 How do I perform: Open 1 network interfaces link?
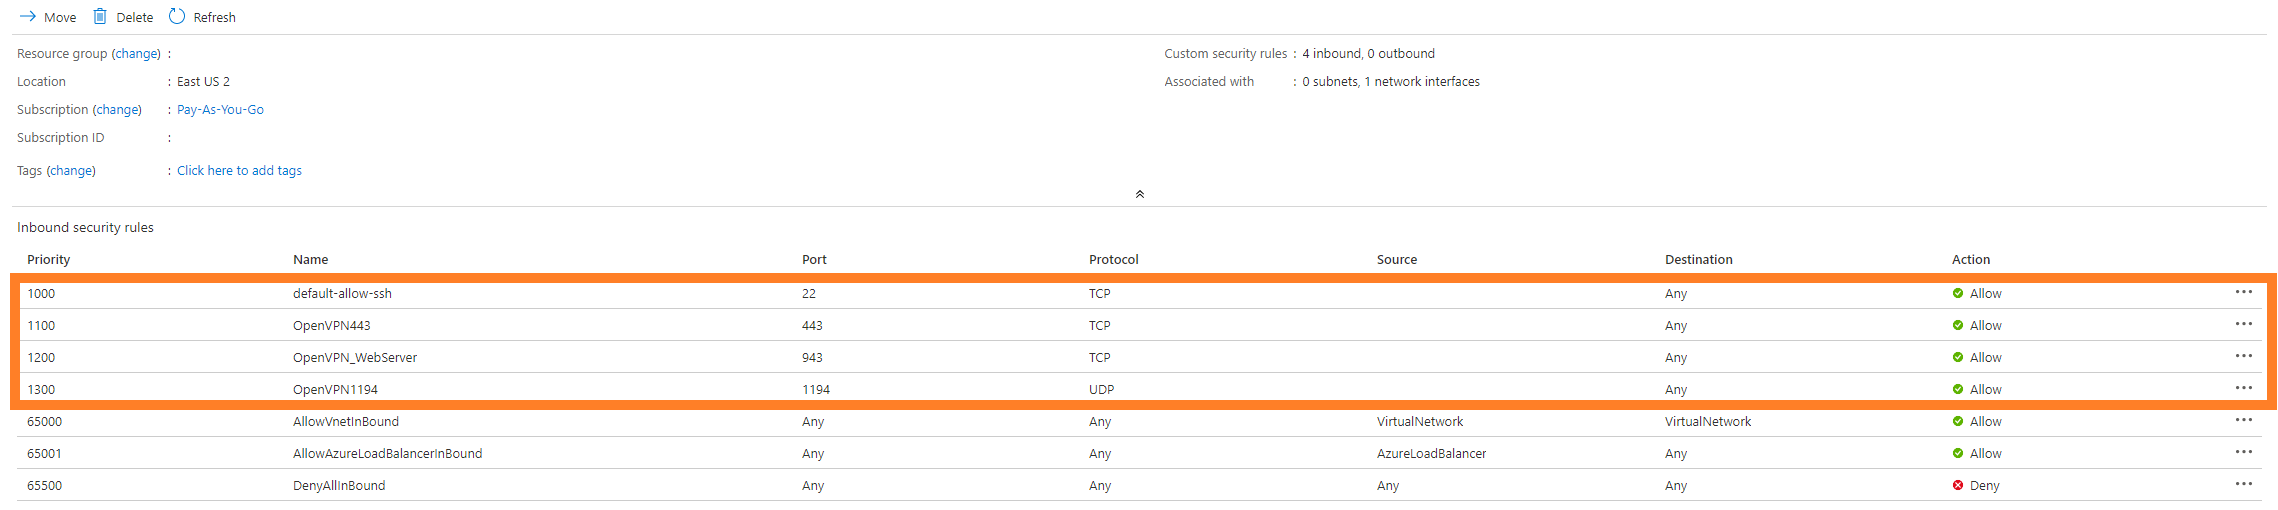pos(1422,82)
